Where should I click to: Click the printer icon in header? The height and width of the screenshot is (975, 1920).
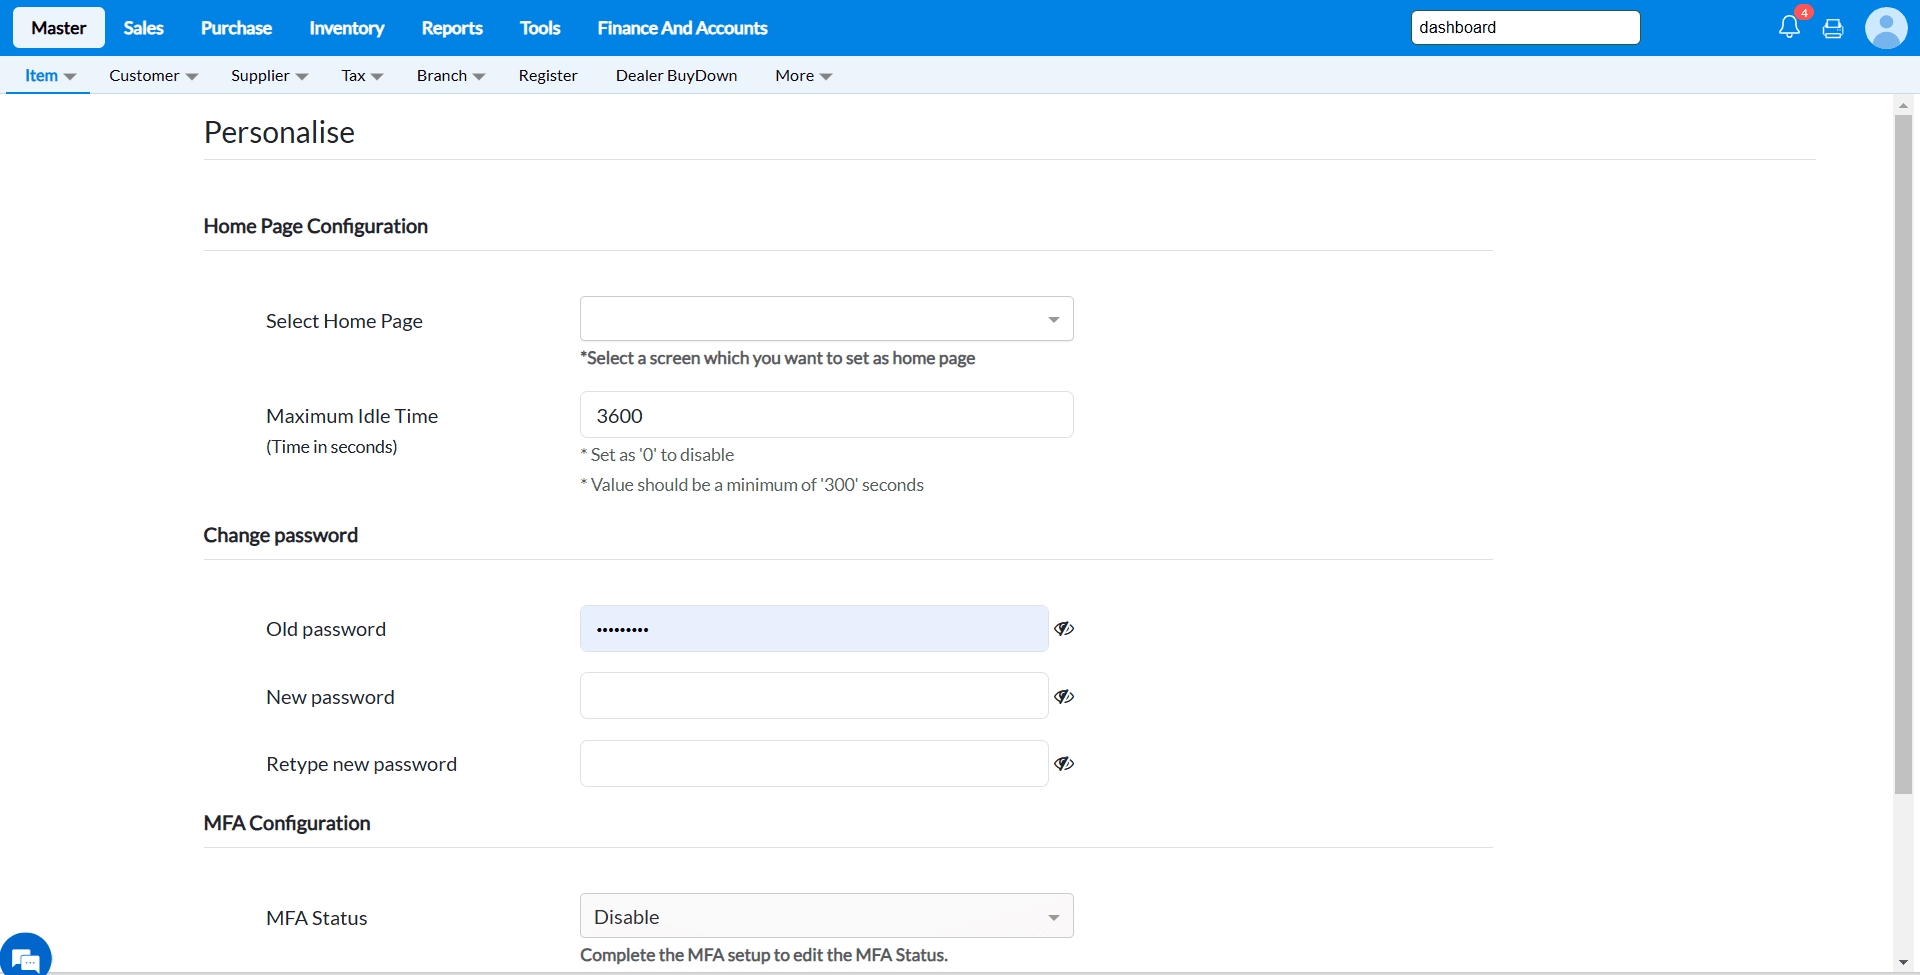coord(1833,29)
